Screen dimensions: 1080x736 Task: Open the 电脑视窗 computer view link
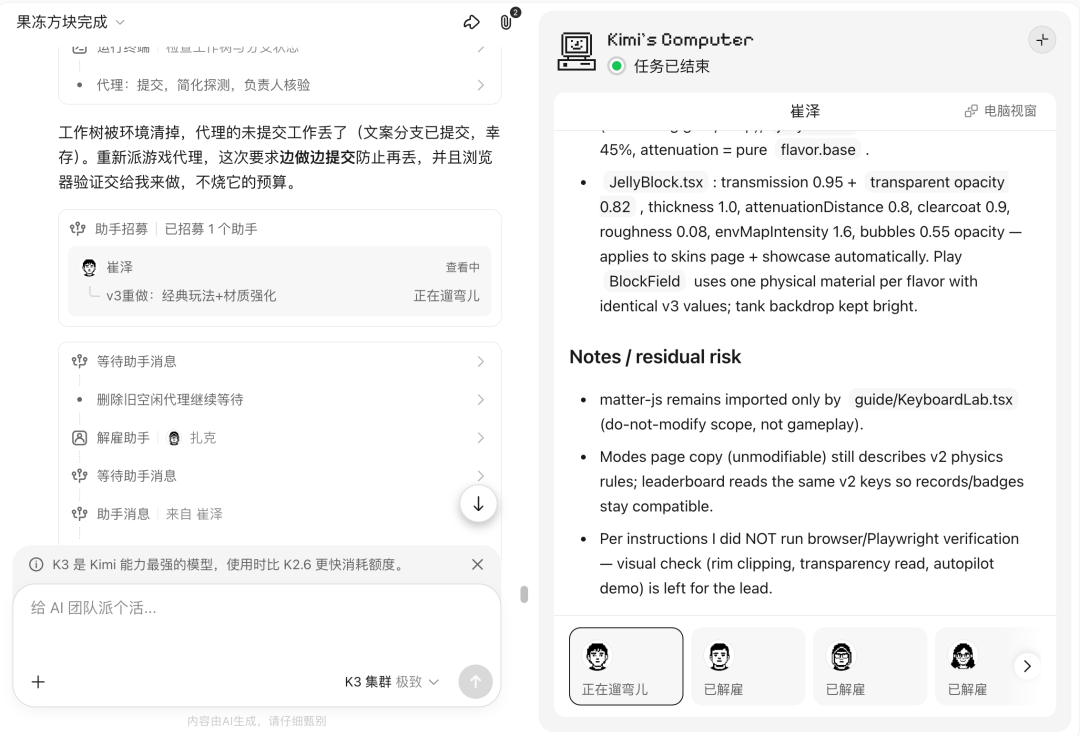coord(1001,111)
